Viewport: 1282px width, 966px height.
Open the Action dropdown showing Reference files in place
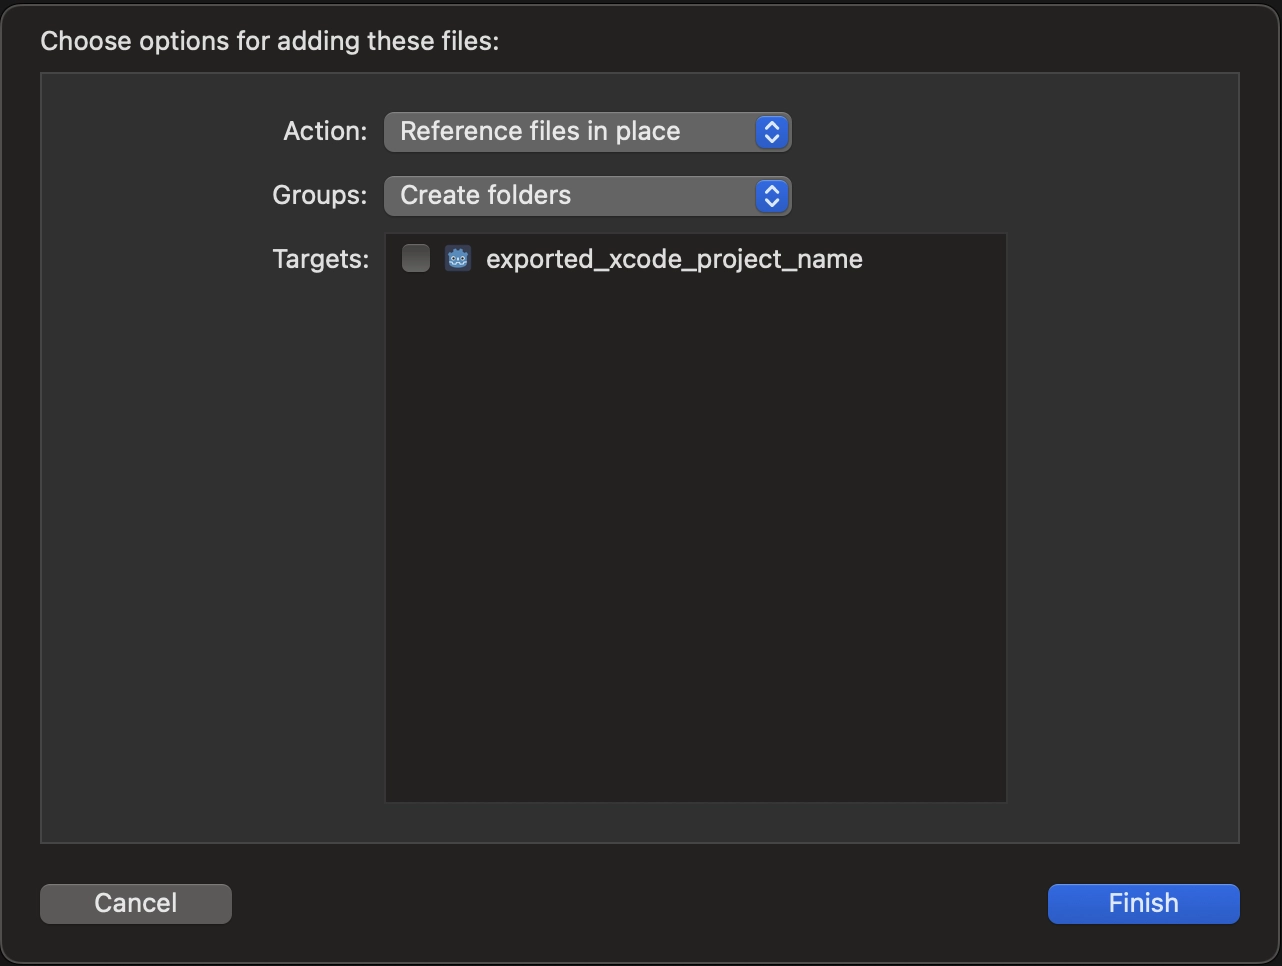point(570,132)
